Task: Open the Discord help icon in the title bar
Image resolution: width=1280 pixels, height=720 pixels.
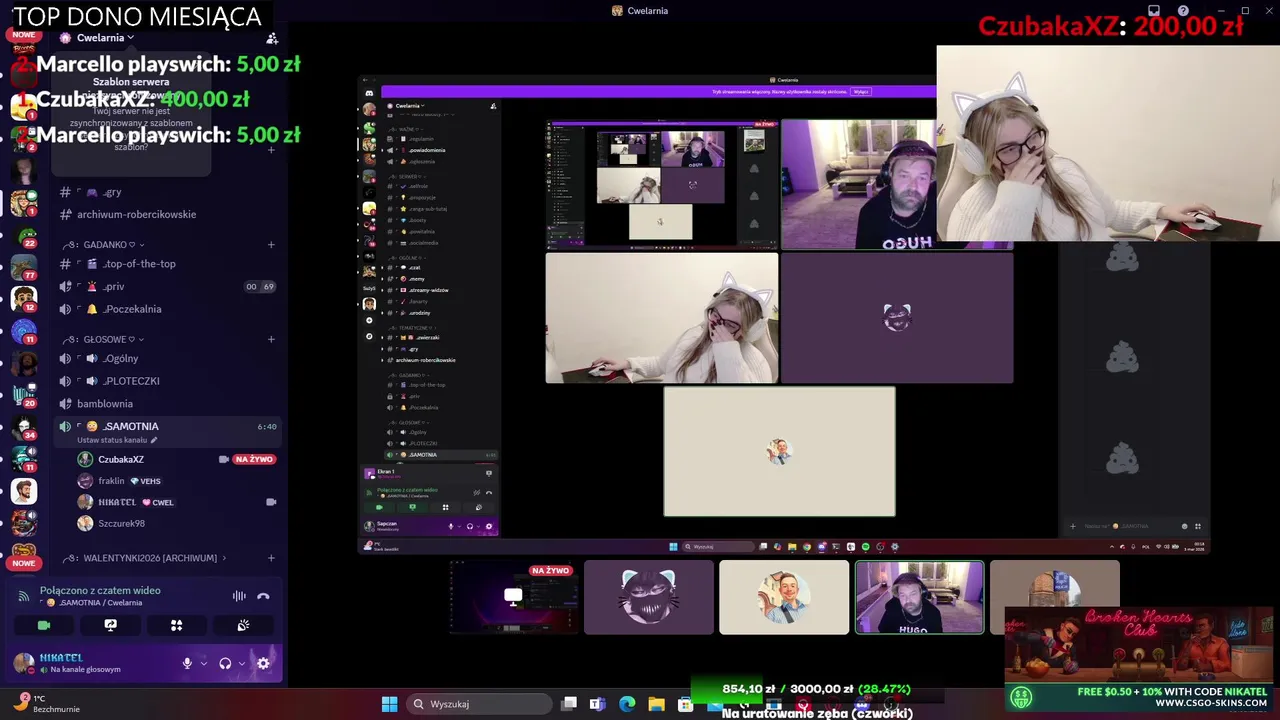Action: (x=1183, y=11)
